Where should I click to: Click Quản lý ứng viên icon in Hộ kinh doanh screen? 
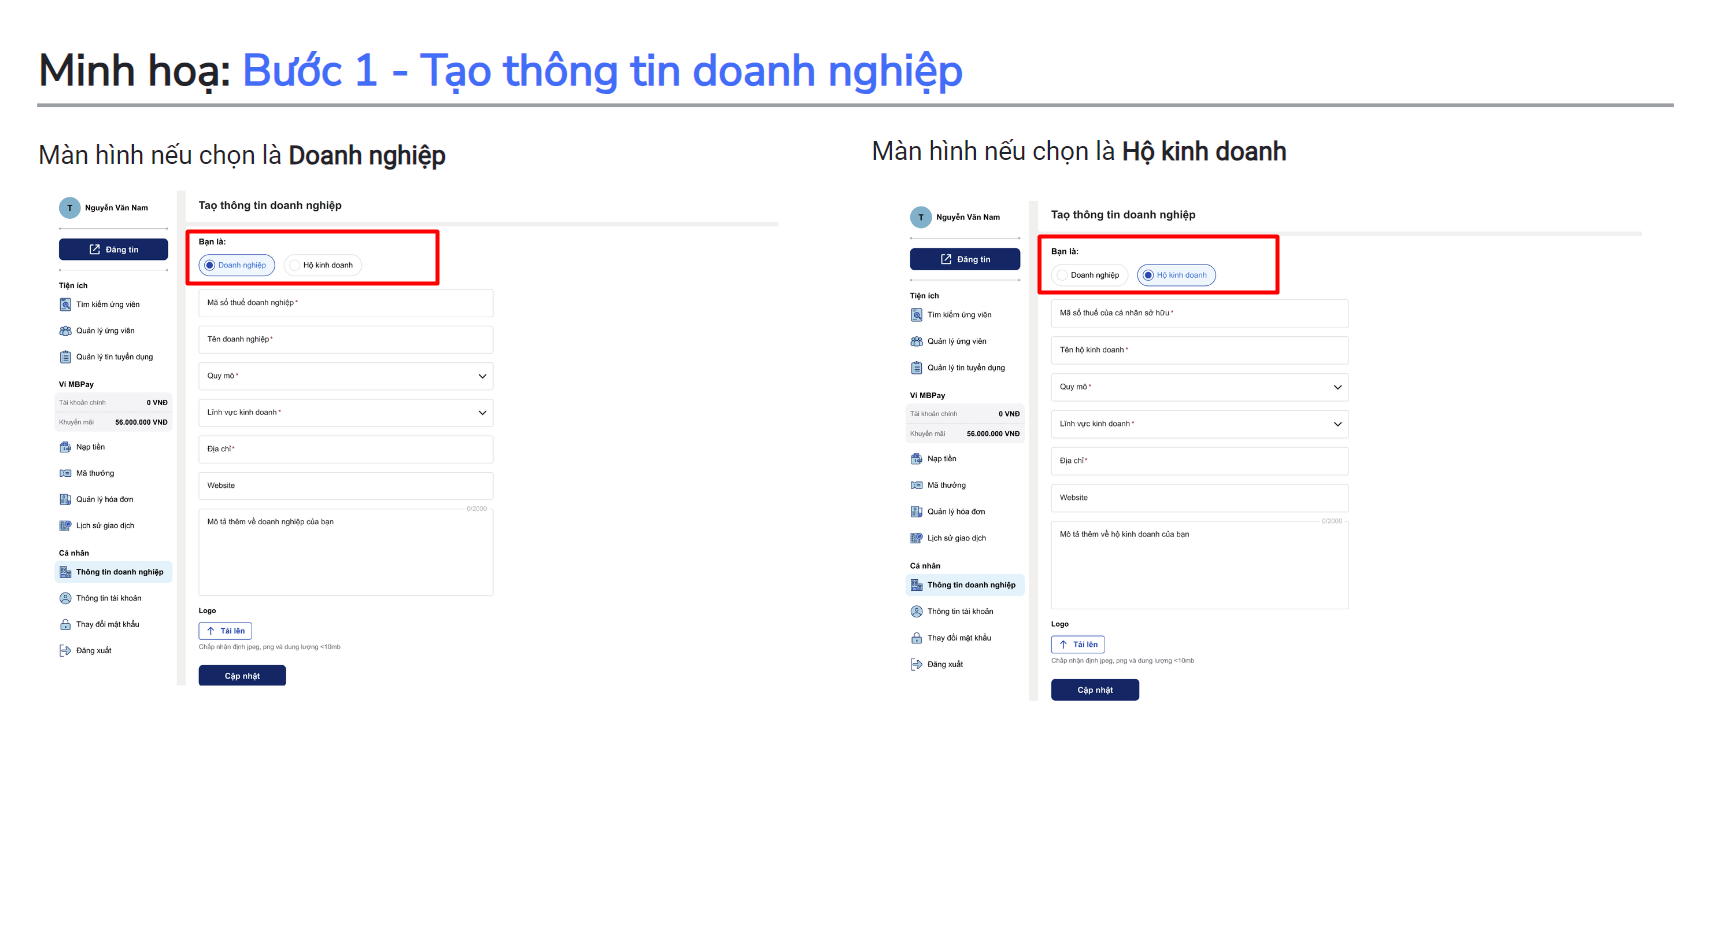pos(916,341)
